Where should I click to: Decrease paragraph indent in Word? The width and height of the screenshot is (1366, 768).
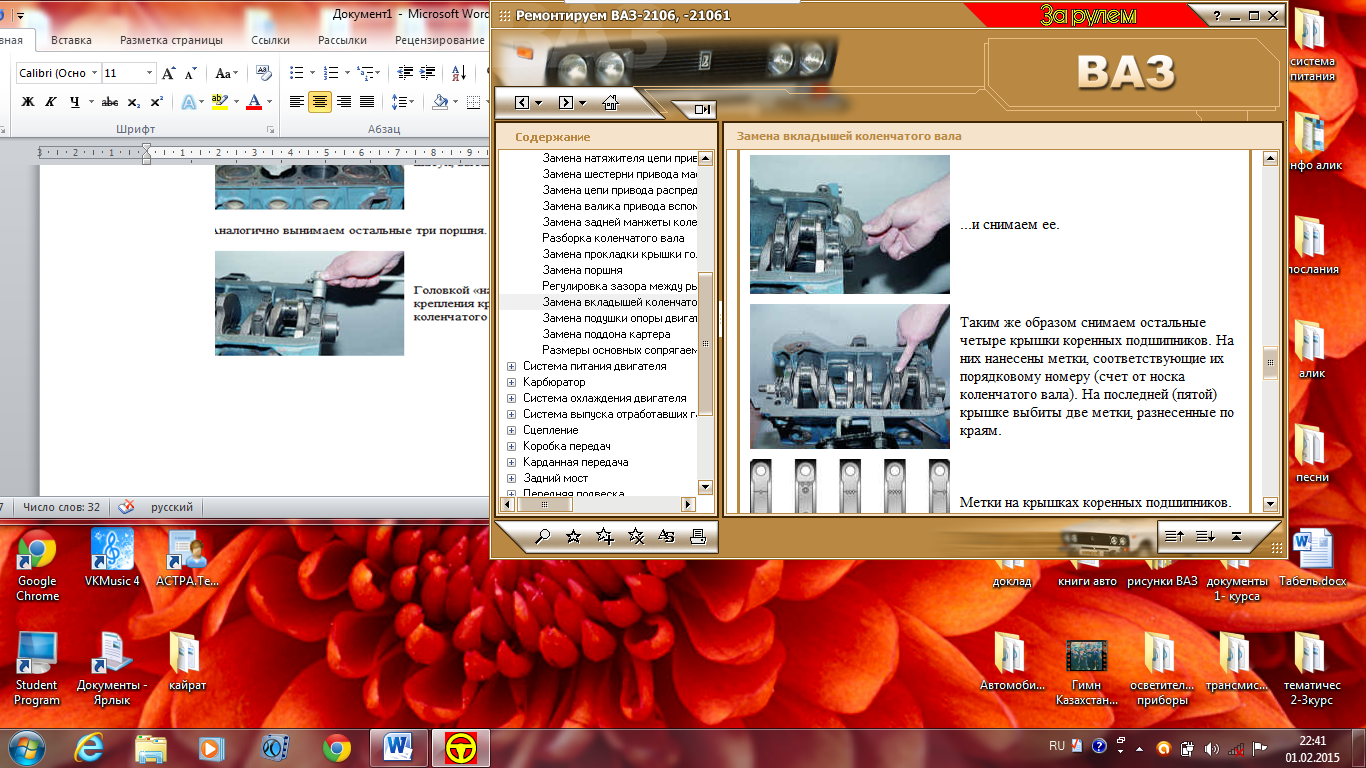pos(405,73)
